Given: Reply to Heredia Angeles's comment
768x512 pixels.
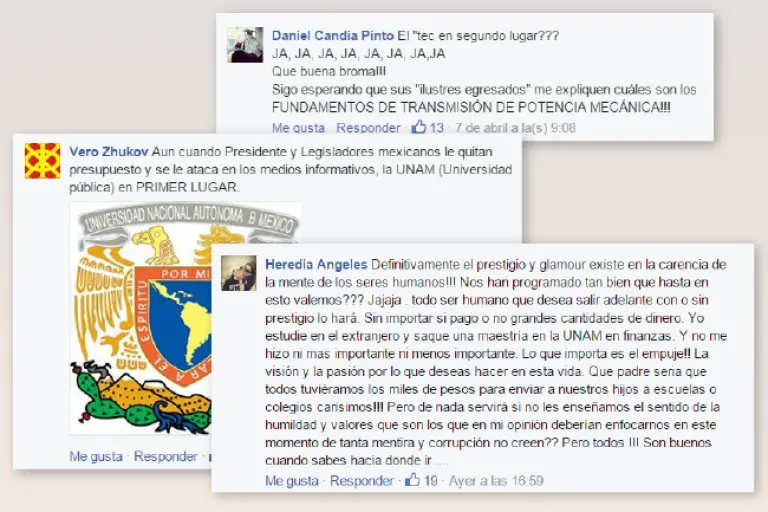Looking at the screenshot, I should coord(361,481).
